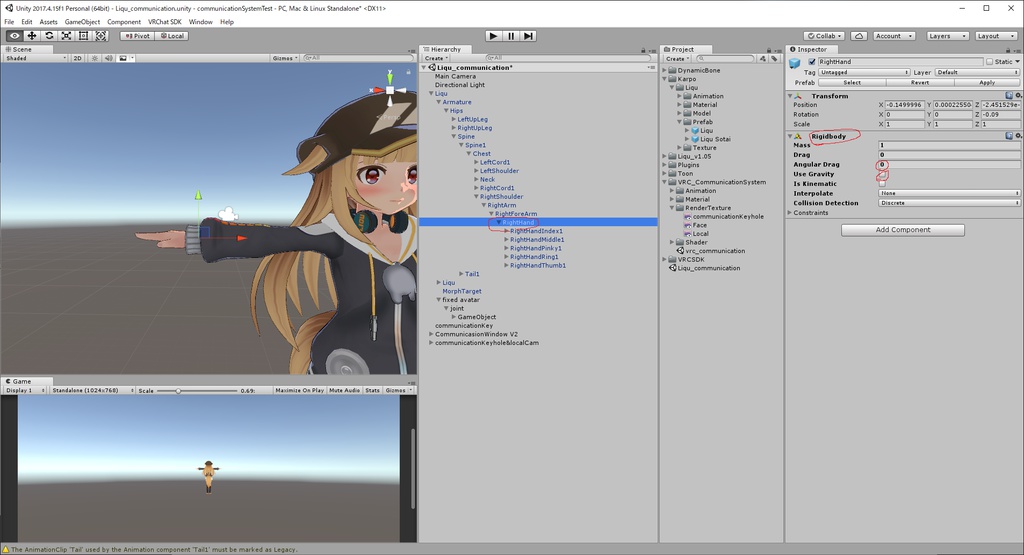Open the Collab dropdown
The image size is (1024, 555).
[x=824, y=36]
